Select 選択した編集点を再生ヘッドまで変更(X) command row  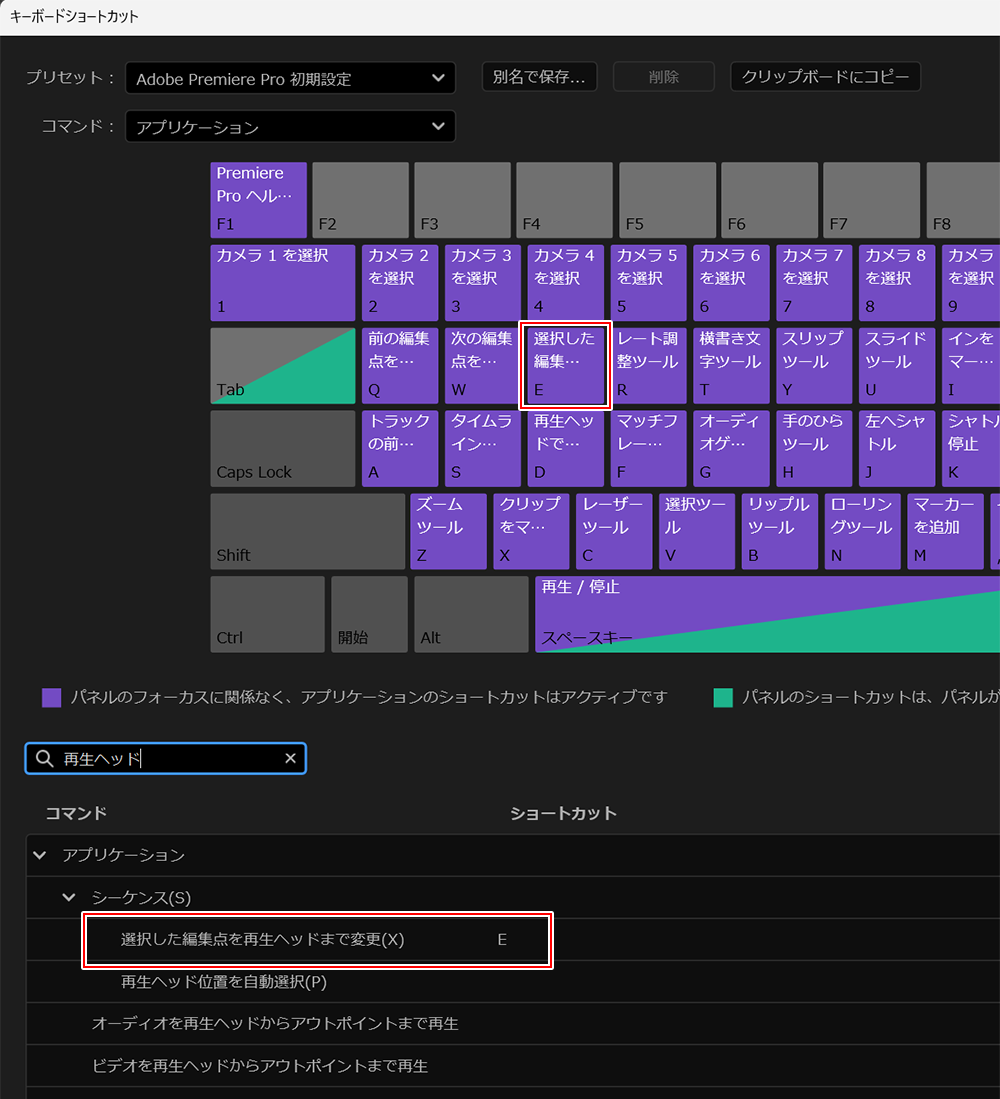click(316, 940)
